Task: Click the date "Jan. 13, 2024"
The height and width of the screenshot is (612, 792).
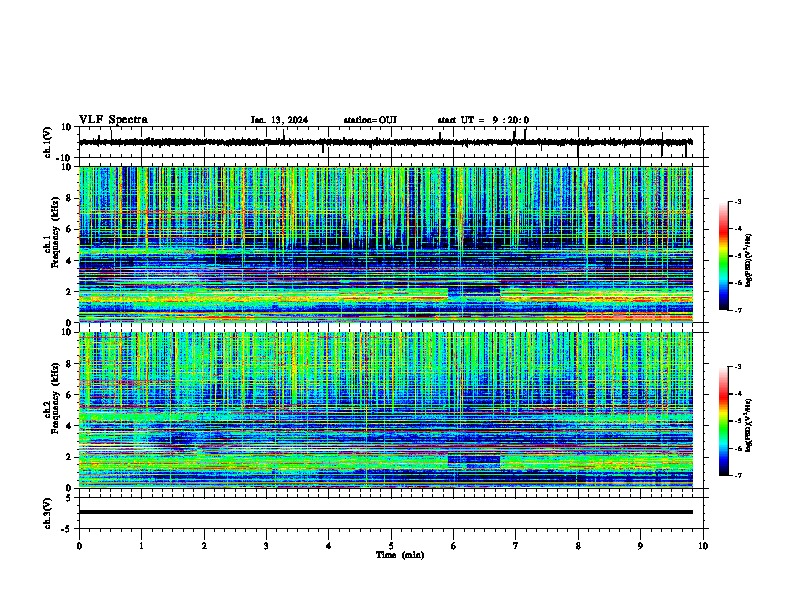Action: pos(279,120)
